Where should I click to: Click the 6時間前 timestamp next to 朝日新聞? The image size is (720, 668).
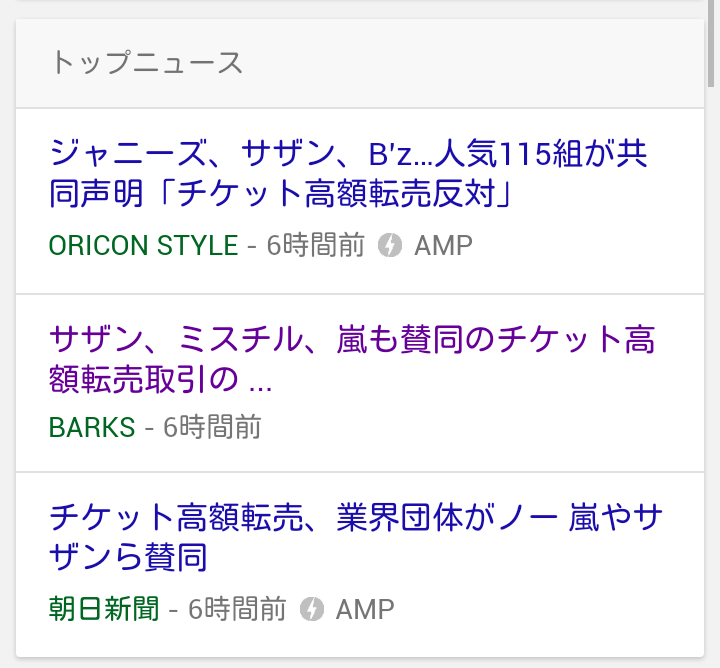click(x=237, y=608)
